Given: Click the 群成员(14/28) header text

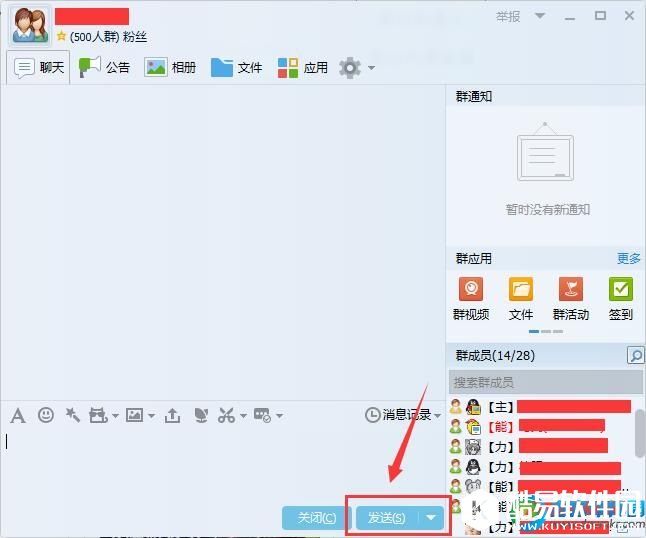Looking at the screenshot, I should [495, 355].
